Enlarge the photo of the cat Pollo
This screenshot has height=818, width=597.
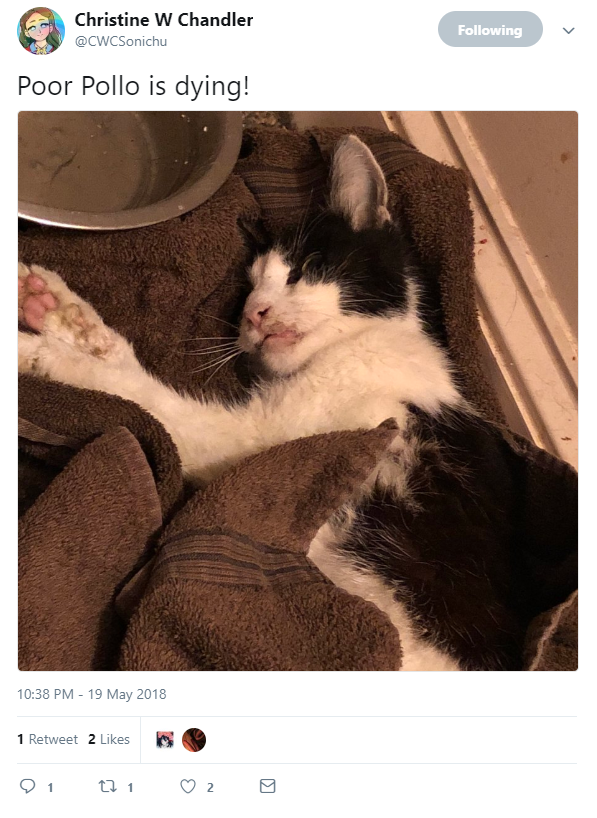[298, 391]
